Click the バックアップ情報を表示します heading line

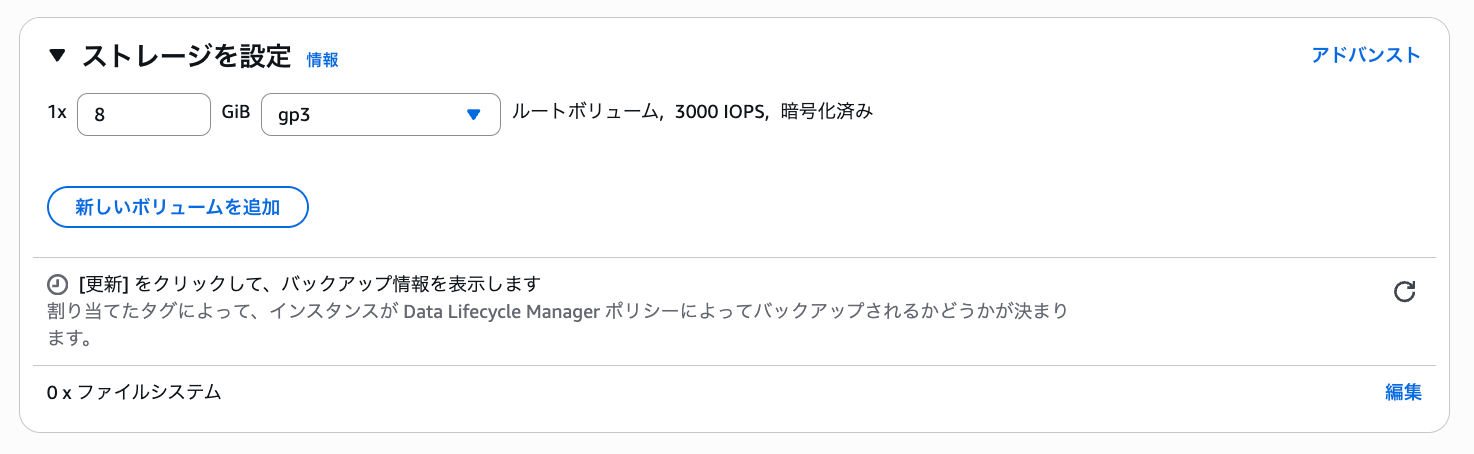coord(311,284)
